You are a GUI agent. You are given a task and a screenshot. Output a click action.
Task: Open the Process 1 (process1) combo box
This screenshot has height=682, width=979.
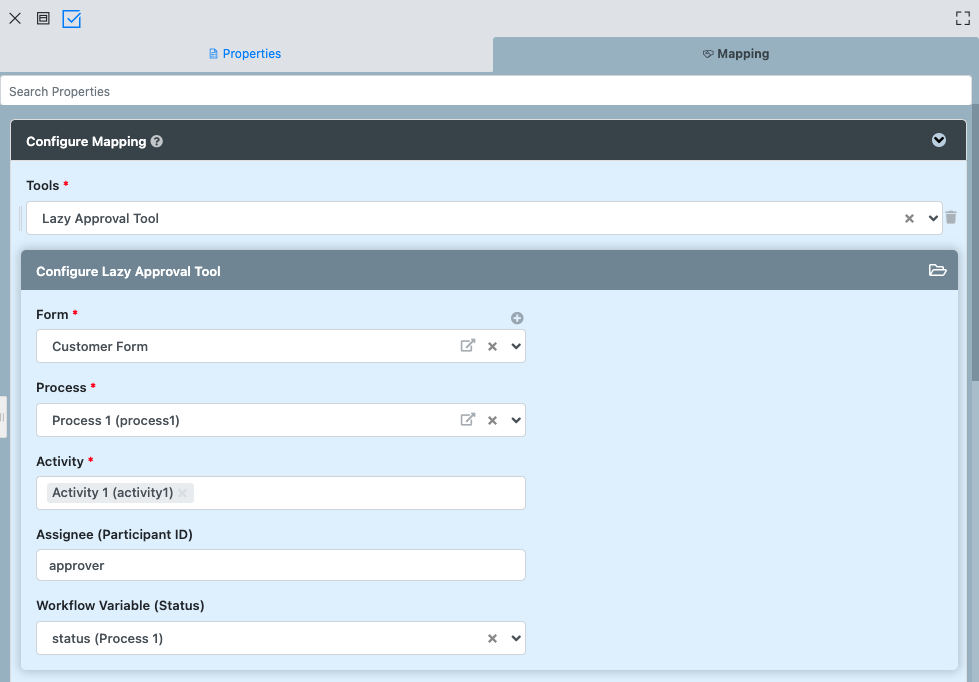[x=281, y=420]
